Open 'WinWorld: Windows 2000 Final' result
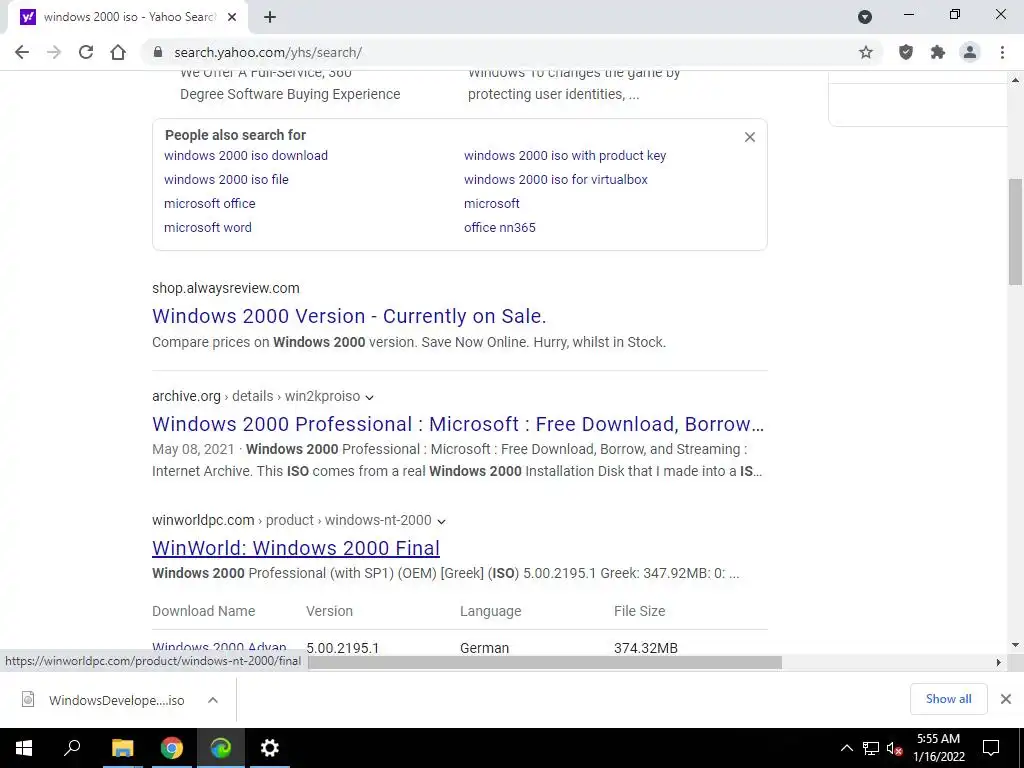The image size is (1024, 768). (x=296, y=548)
